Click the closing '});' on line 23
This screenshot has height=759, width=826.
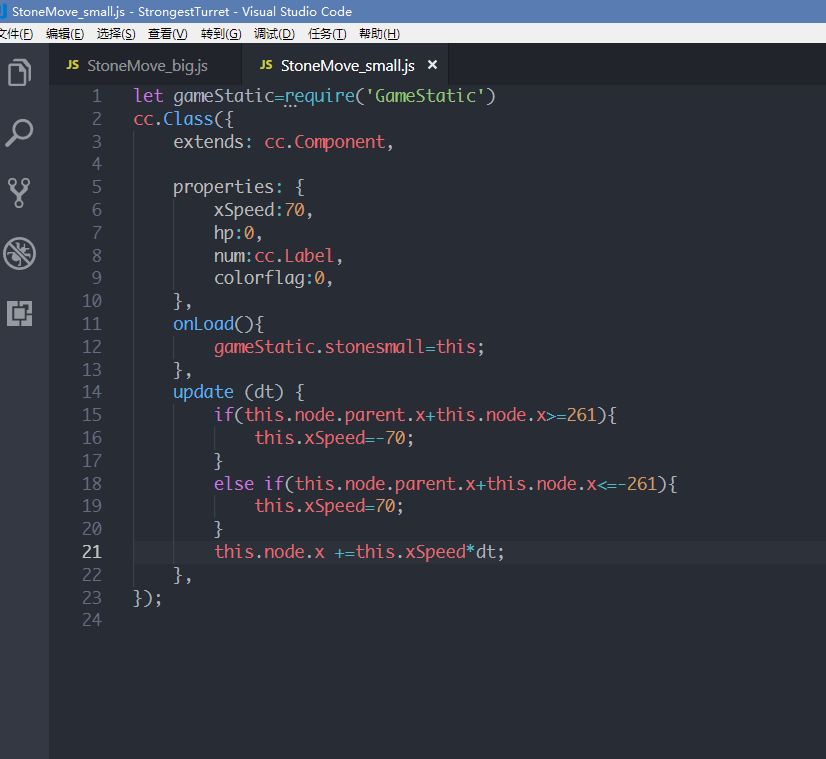pyautogui.click(x=147, y=598)
